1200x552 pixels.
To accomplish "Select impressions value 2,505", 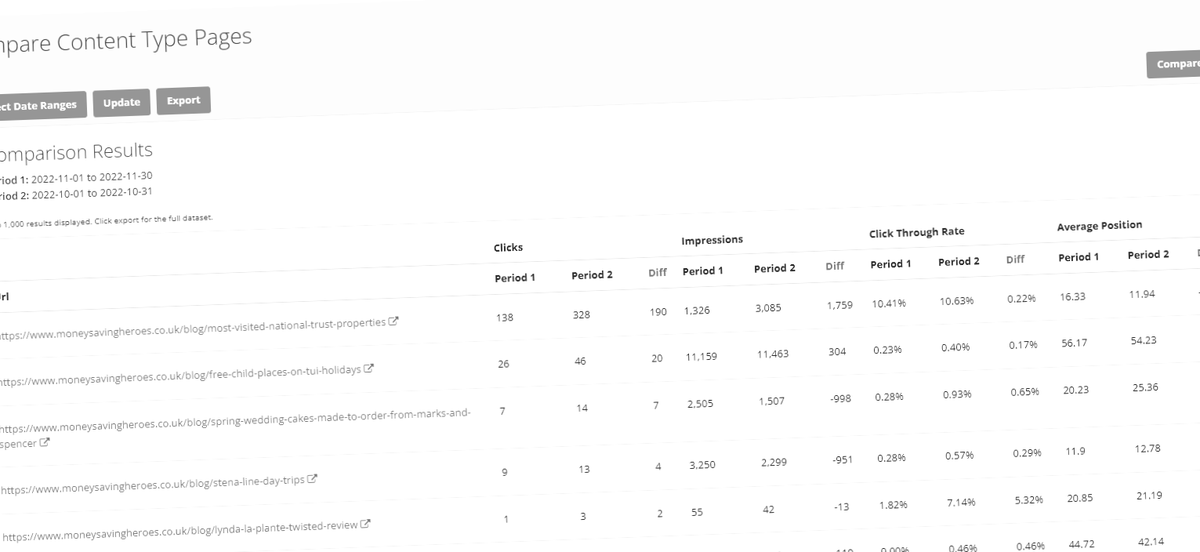I will pos(700,404).
